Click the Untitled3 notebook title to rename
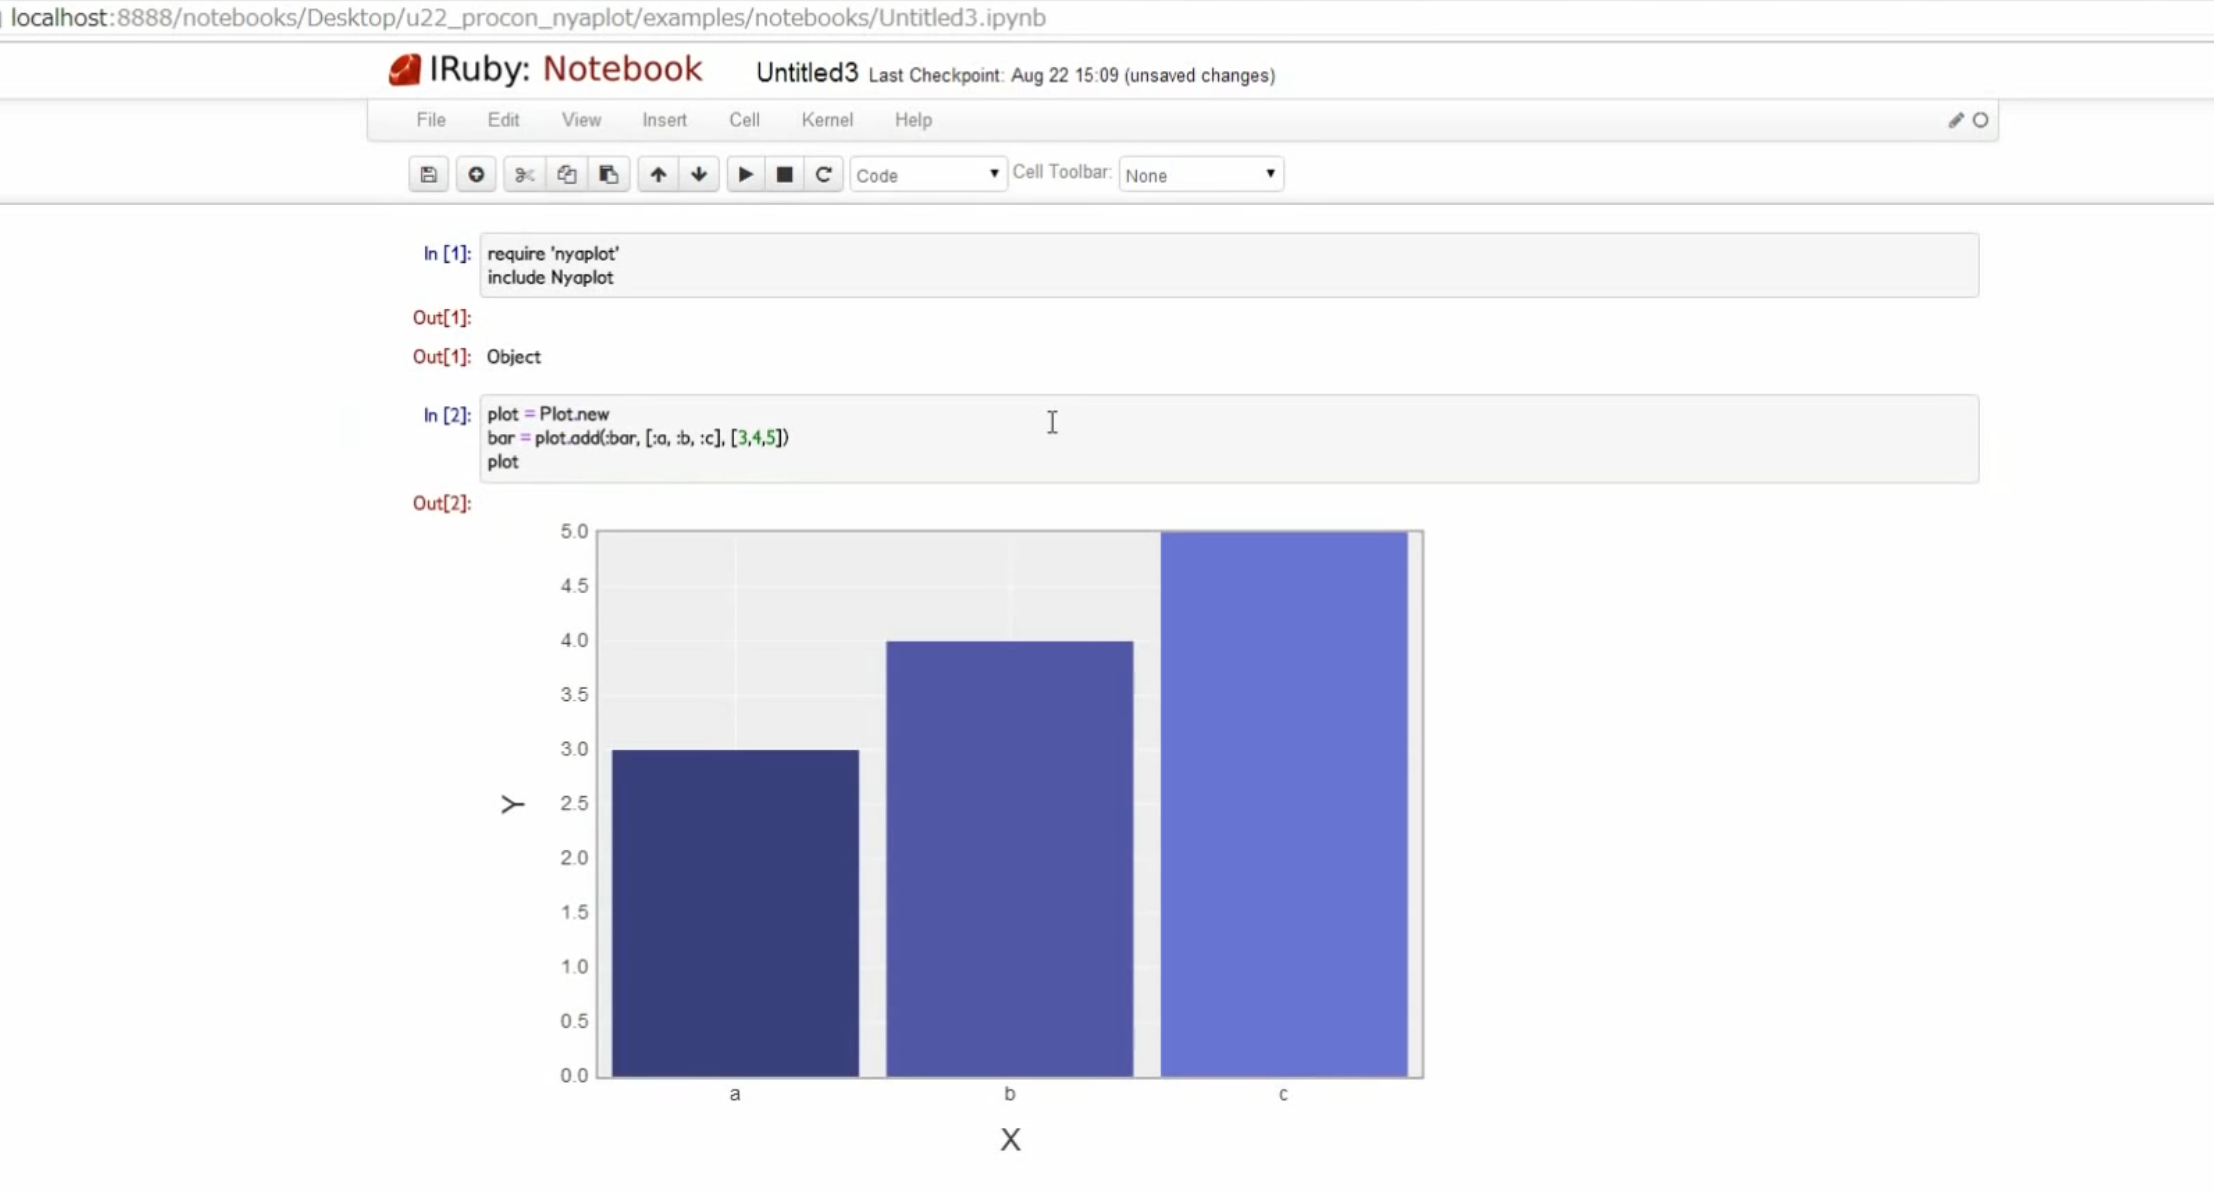This screenshot has height=1192, width=2214. coord(806,73)
